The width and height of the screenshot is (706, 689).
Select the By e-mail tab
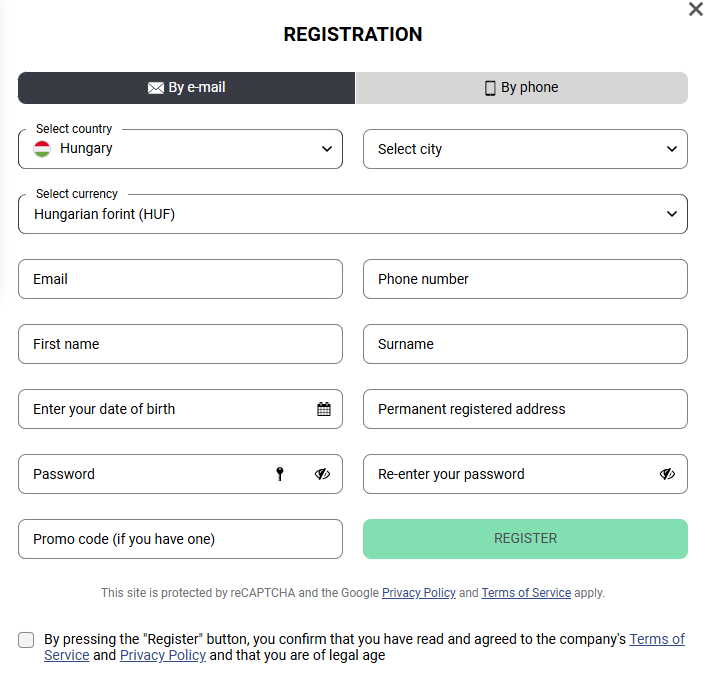click(x=186, y=88)
